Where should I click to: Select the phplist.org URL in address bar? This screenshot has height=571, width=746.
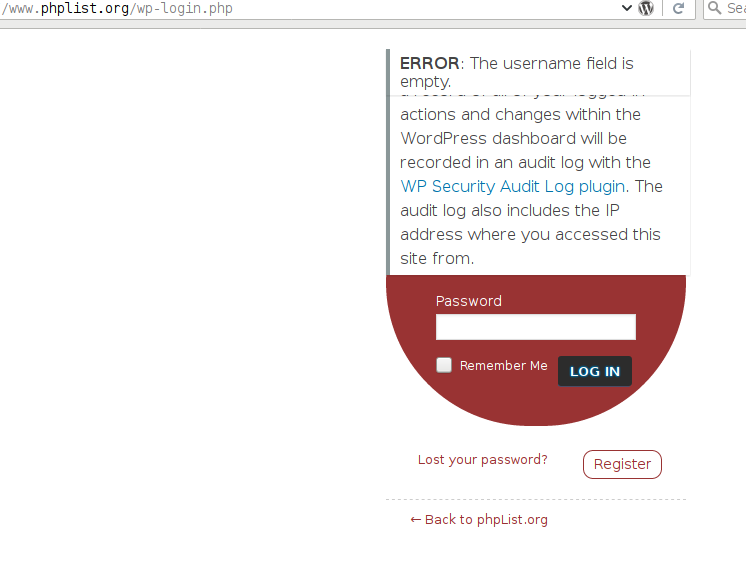pyautogui.click(x=117, y=8)
